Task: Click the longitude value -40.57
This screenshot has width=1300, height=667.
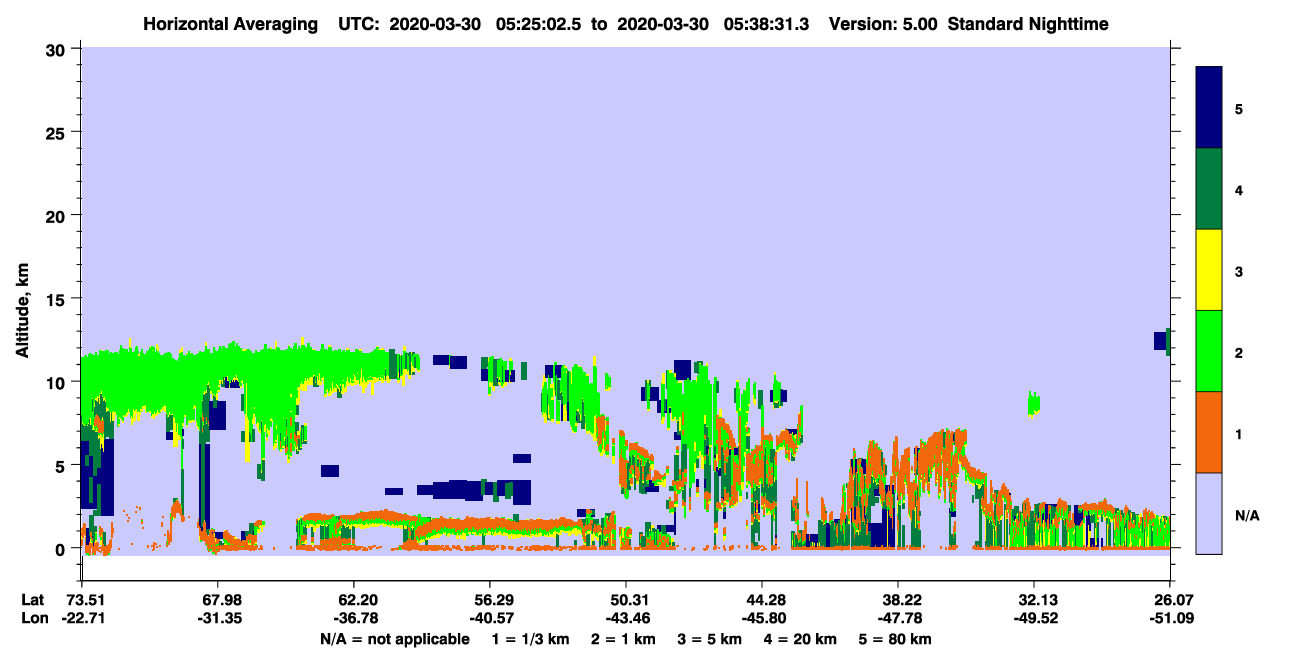Action: 489,618
